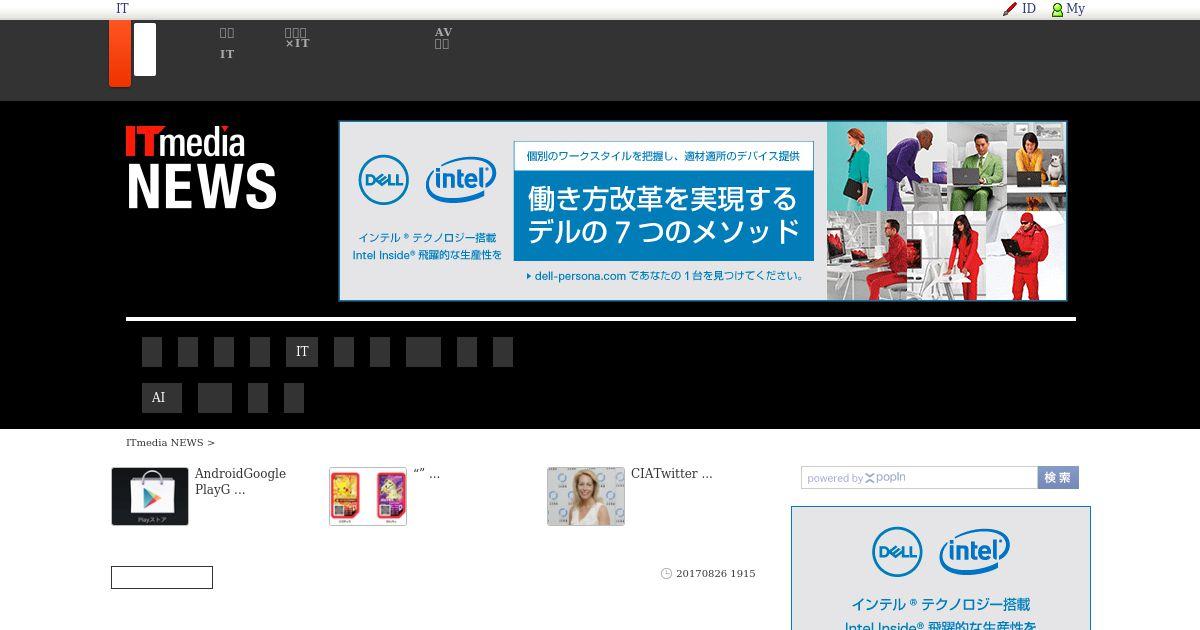Click the orange logo block in header
1200x630 pixels.
click(x=120, y=53)
